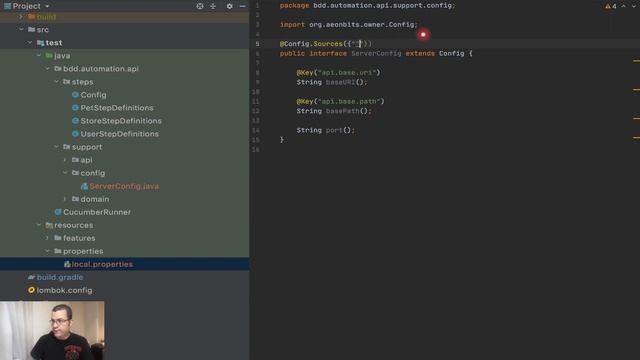Viewport: 640px width, 360px height.
Task: Click the StoreStepDefinitions class icon
Action: coord(75,121)
